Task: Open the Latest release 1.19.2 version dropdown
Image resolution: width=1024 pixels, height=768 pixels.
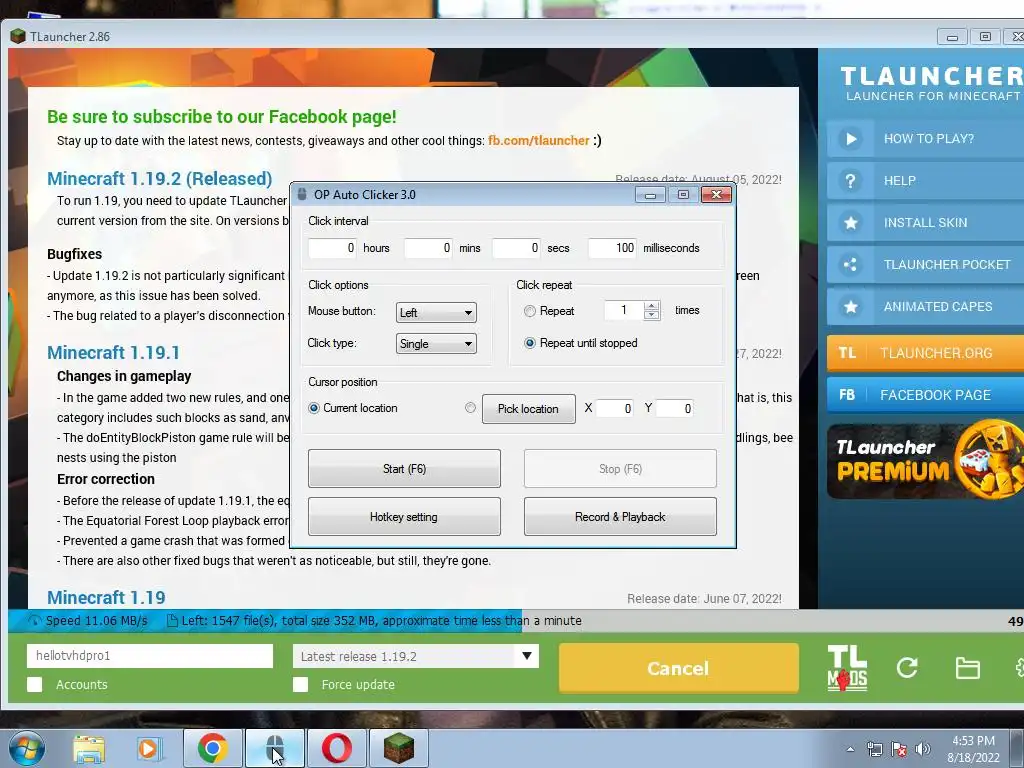Action: 416,656
